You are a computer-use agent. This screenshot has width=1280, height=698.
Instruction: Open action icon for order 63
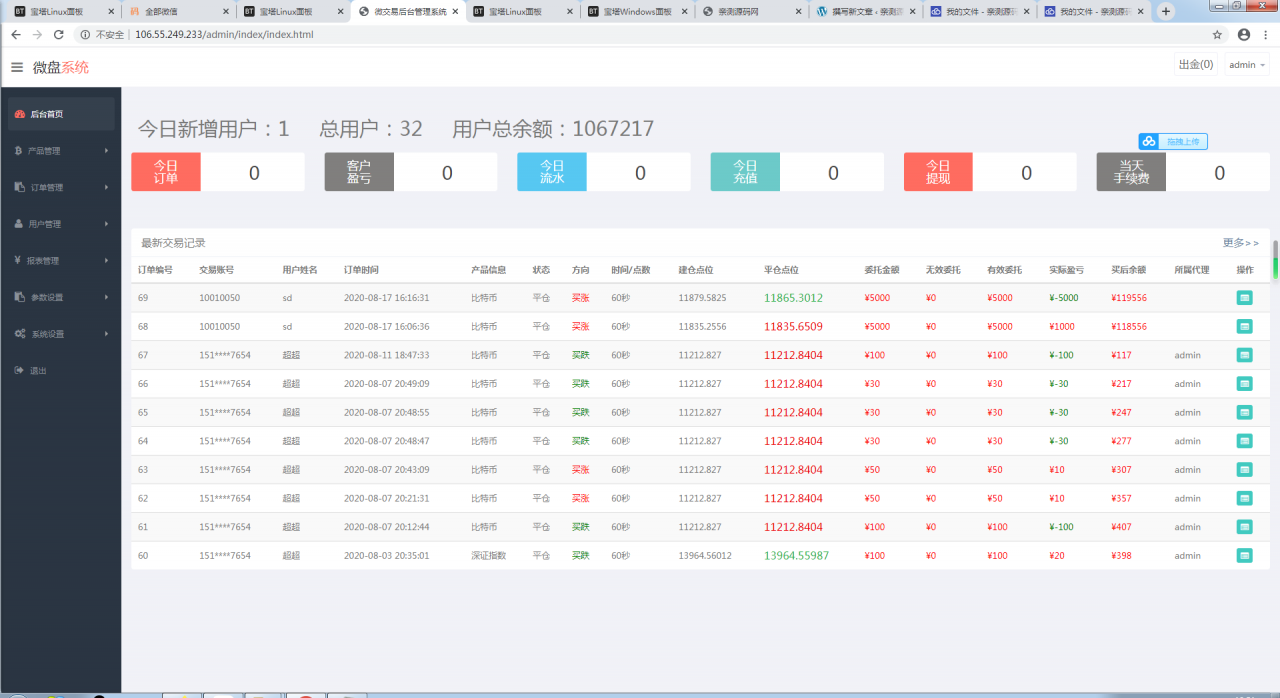click(x=1244, y=469)
